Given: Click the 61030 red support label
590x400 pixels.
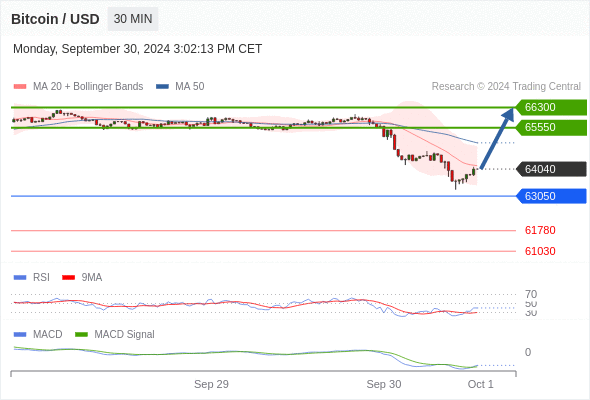Looking at the screenshot, I should [x=540, y=251].
